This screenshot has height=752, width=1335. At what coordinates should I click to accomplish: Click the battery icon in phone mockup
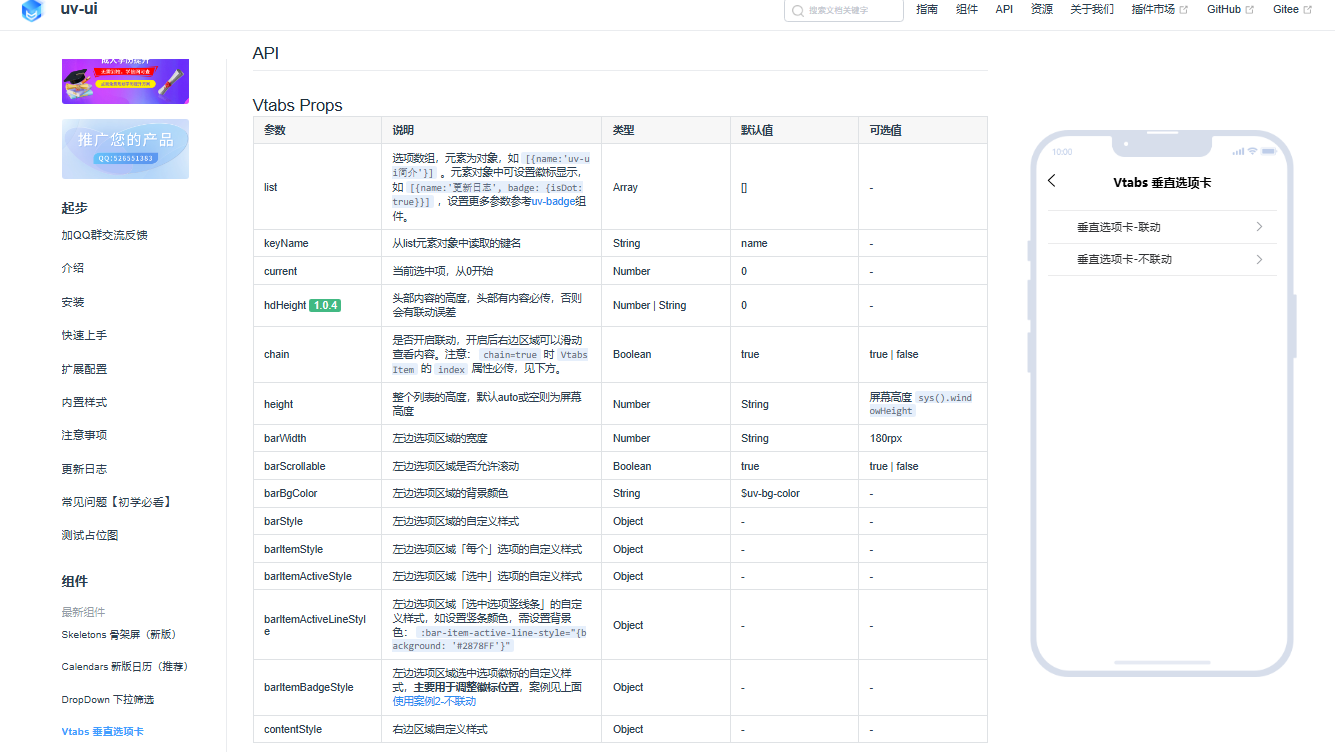(1268, 151)
